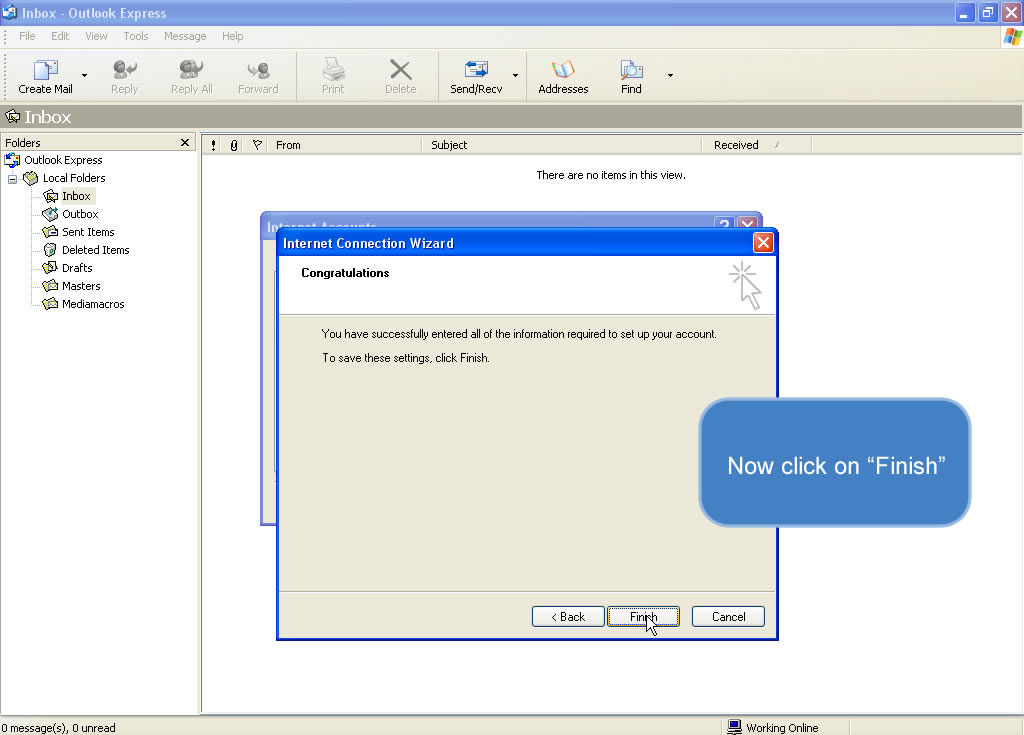Click the Create Mail toolbar icon
This screenshot has width=1024, height=735.
[x=46, y=71]
